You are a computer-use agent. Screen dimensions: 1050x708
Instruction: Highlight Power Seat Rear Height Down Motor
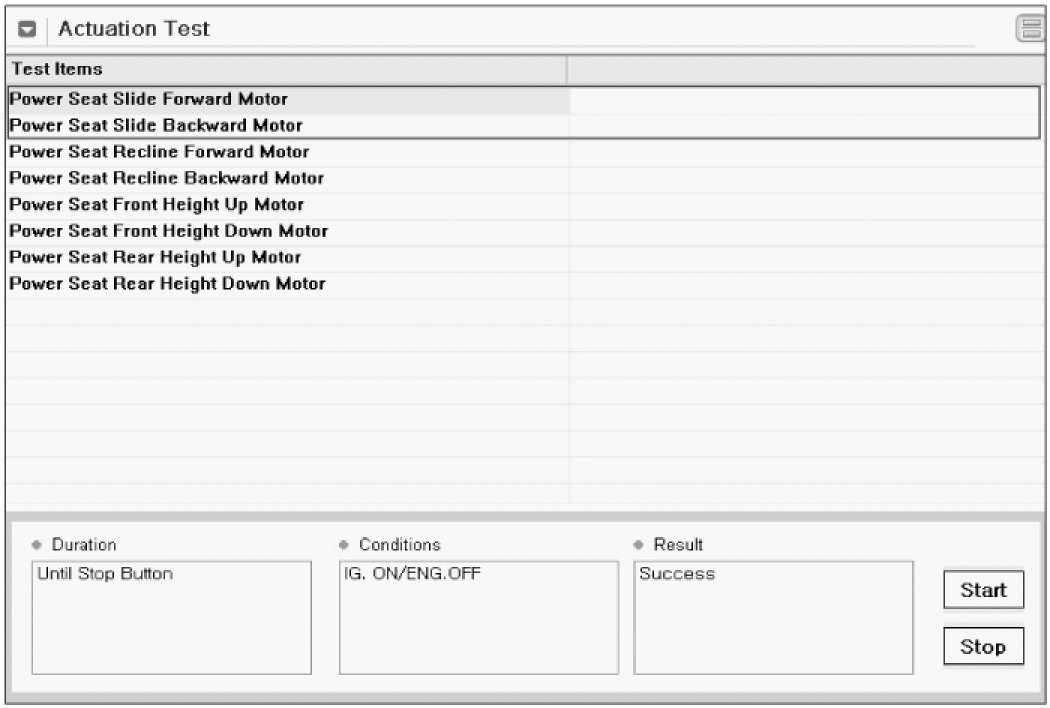pyautogui.click(x=167, y=283)
